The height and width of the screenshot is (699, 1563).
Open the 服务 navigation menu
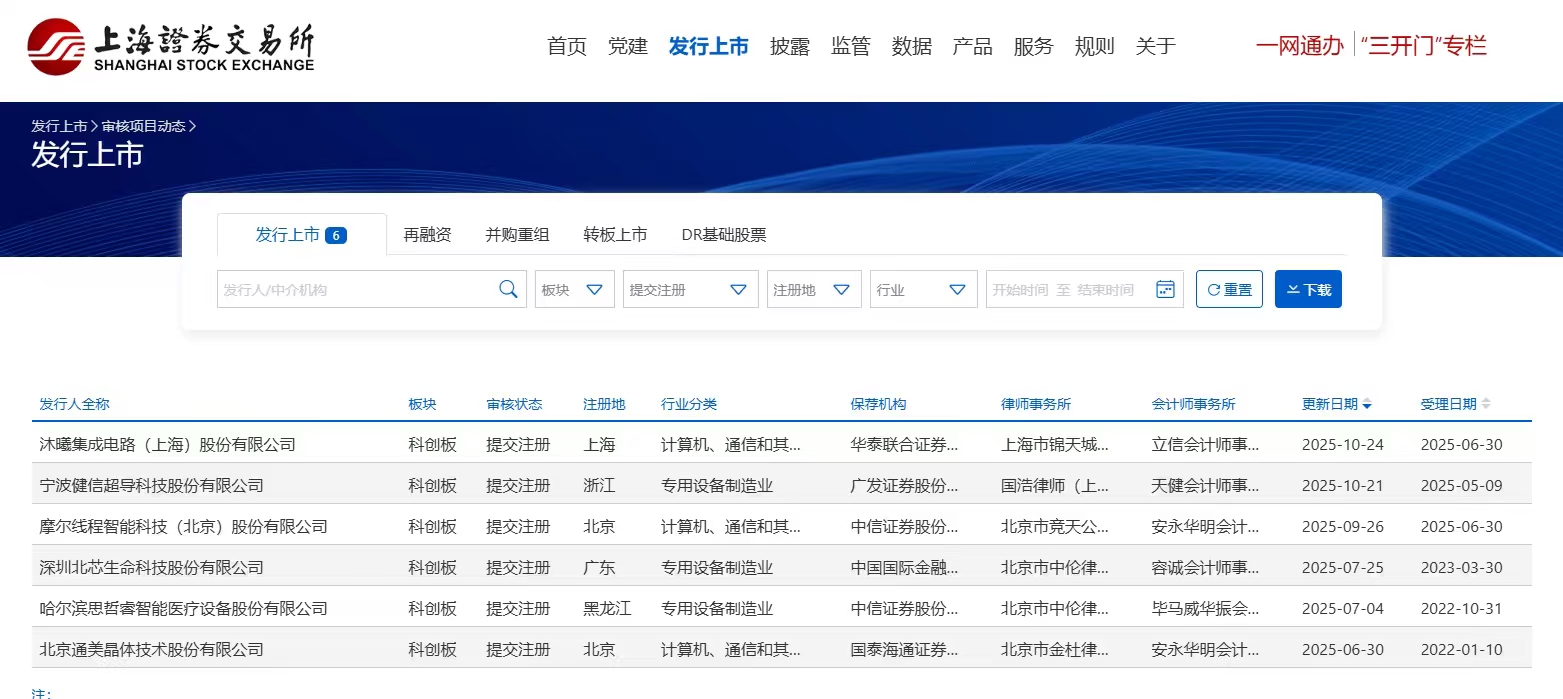1034,46
